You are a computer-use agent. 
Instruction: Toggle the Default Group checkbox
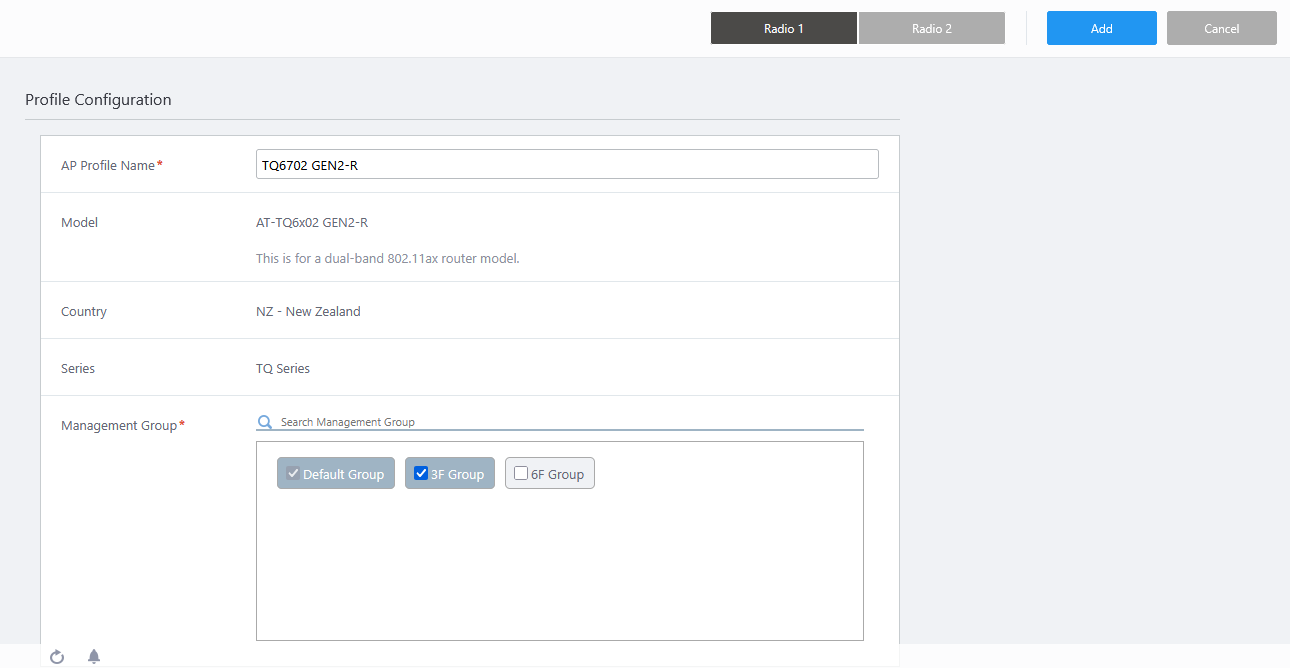coord(293,473)
